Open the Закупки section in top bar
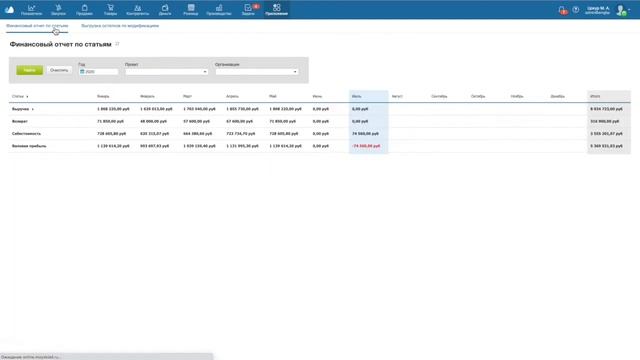 click(58, 10)
